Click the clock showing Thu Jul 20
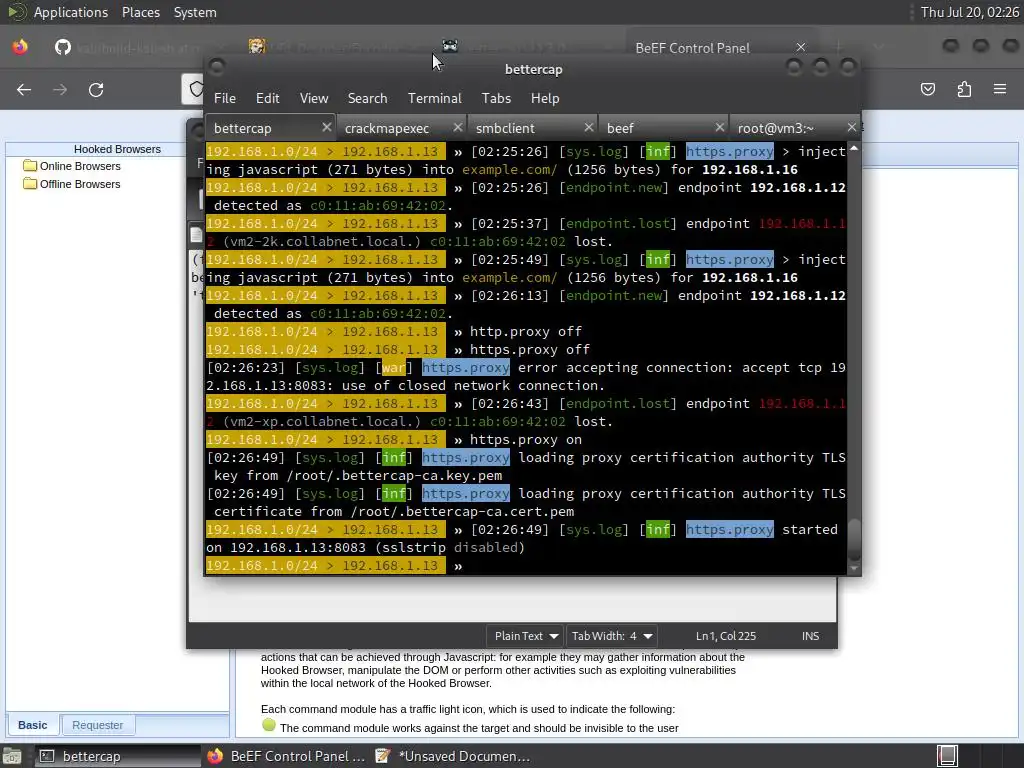The width and height of the screenshot is (1024, 768). (970, 12)
